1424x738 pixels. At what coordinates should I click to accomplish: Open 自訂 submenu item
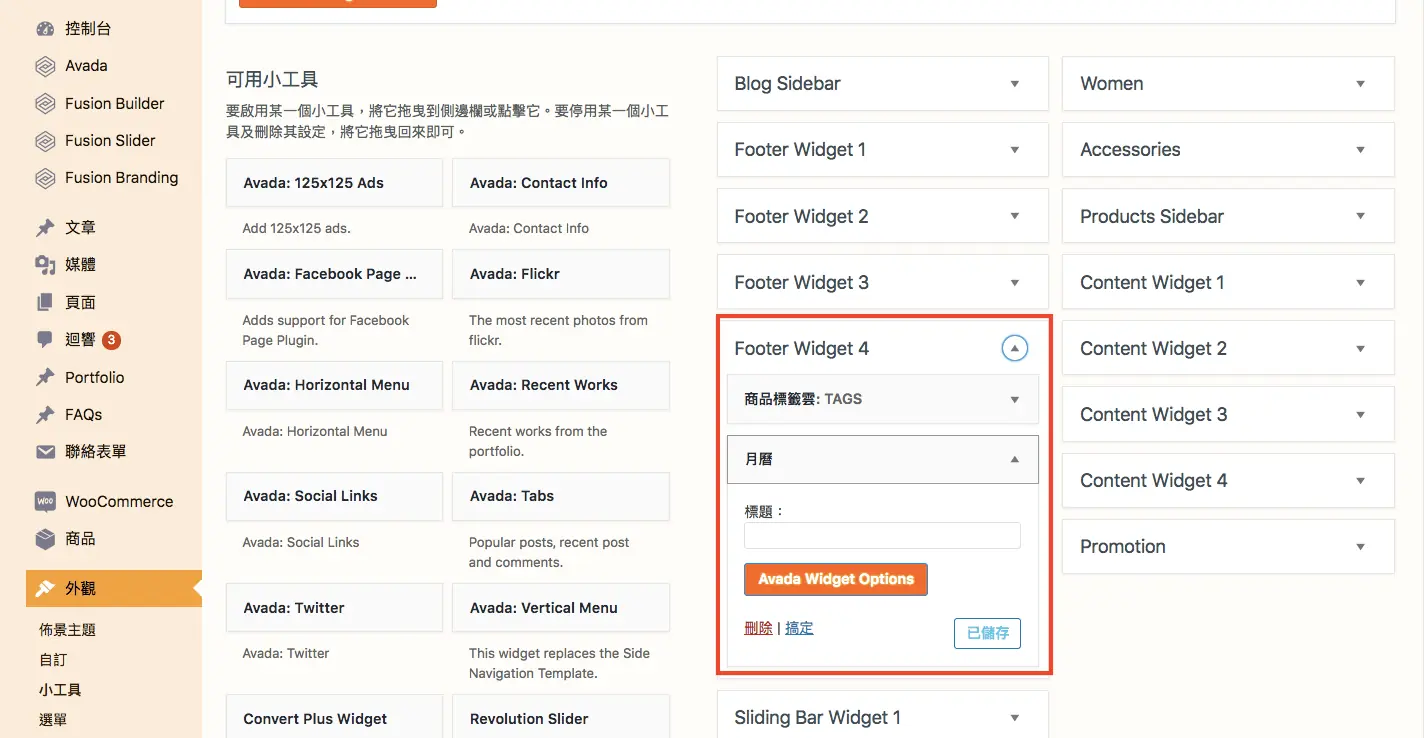point(53,660)
